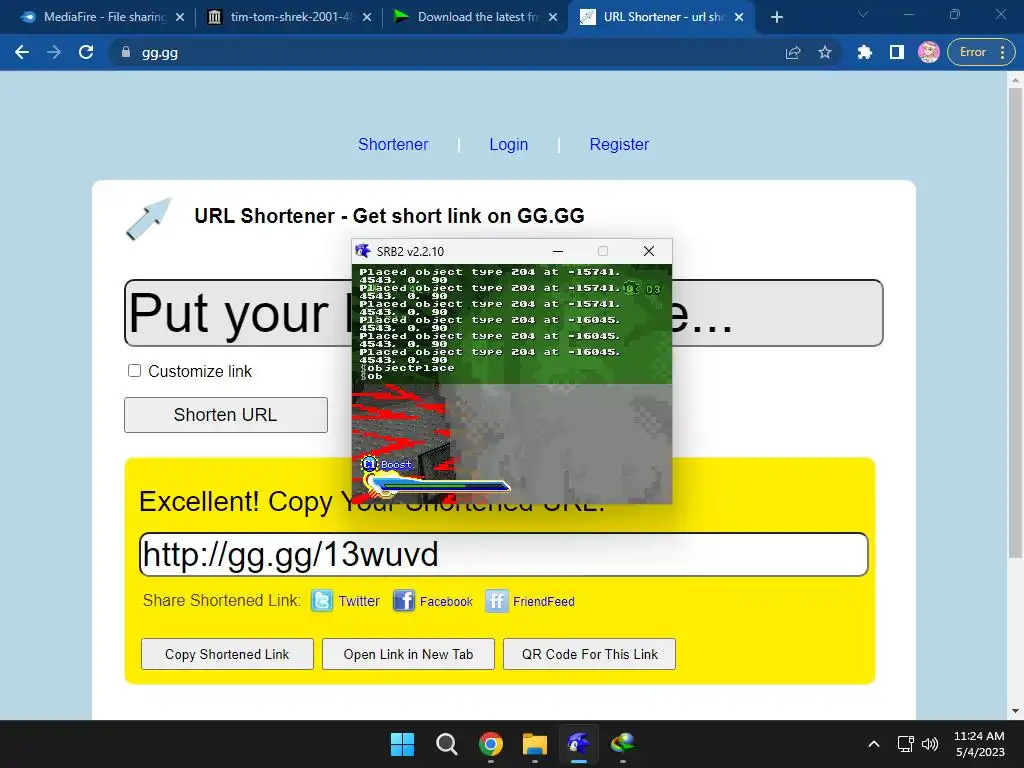View site security lock info
The width and height of the screenshot is (1024, 768).
click(x=126, y=52)
